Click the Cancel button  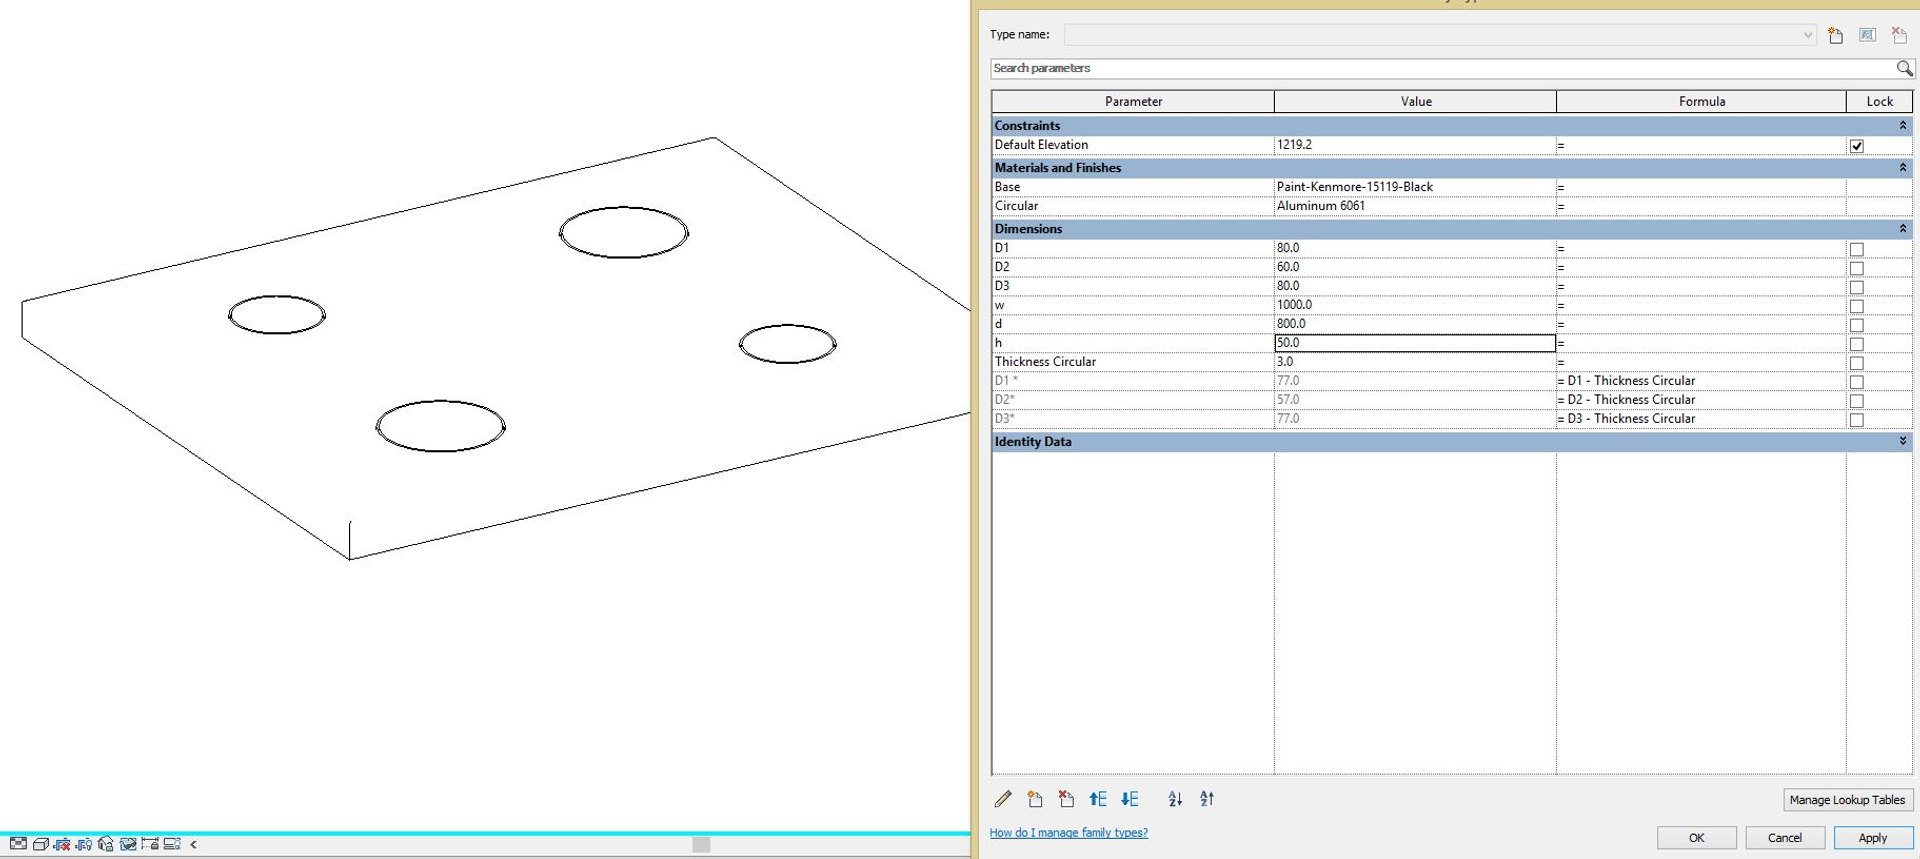(x=1785, y=838)
